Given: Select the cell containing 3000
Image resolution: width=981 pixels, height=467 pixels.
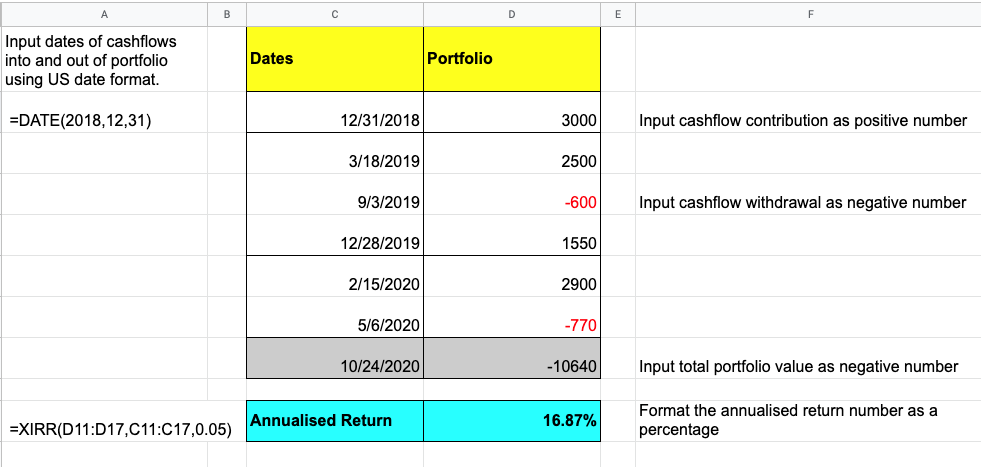Looking at the screenshot, I should (512, 121).
